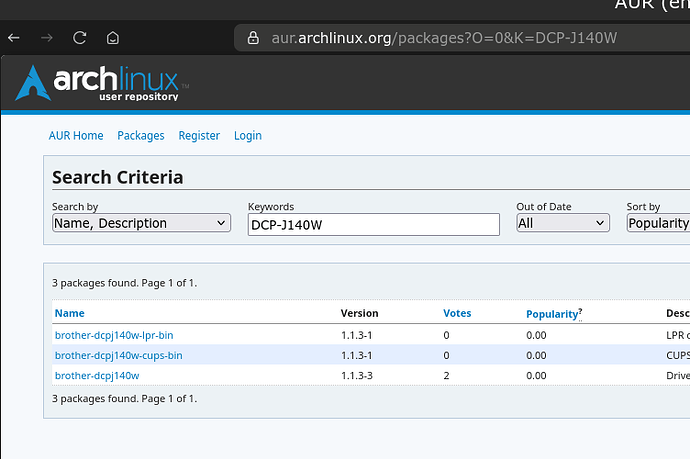Open brother-dcpj140w package link

click(97, 375)
